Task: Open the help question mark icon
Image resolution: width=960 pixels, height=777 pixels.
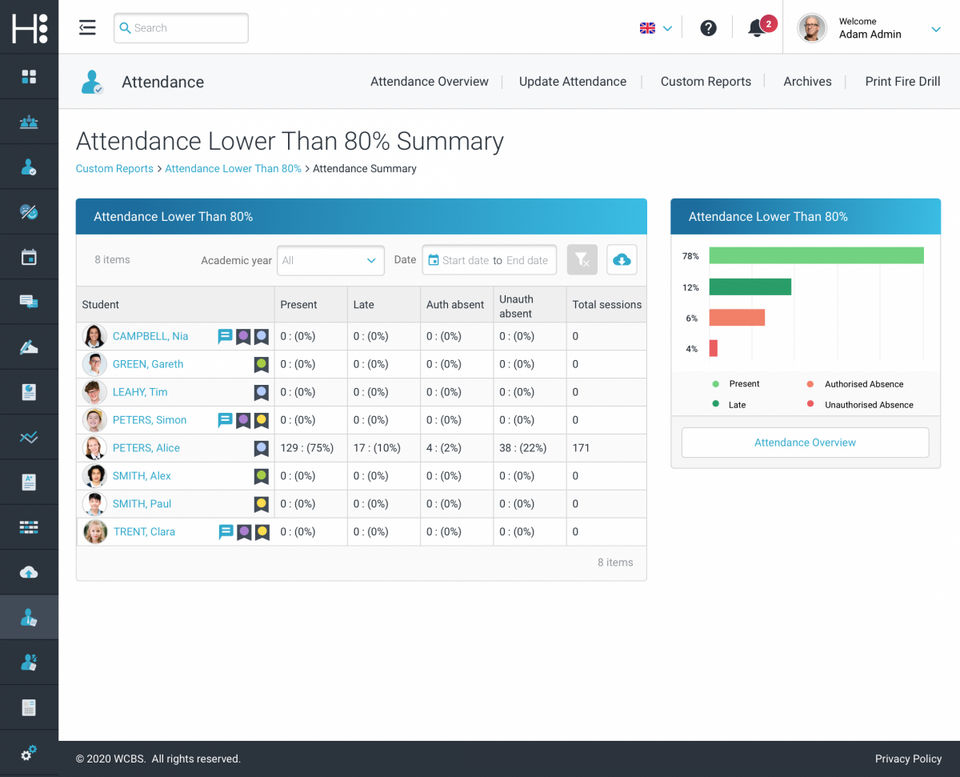Action: 708,28
